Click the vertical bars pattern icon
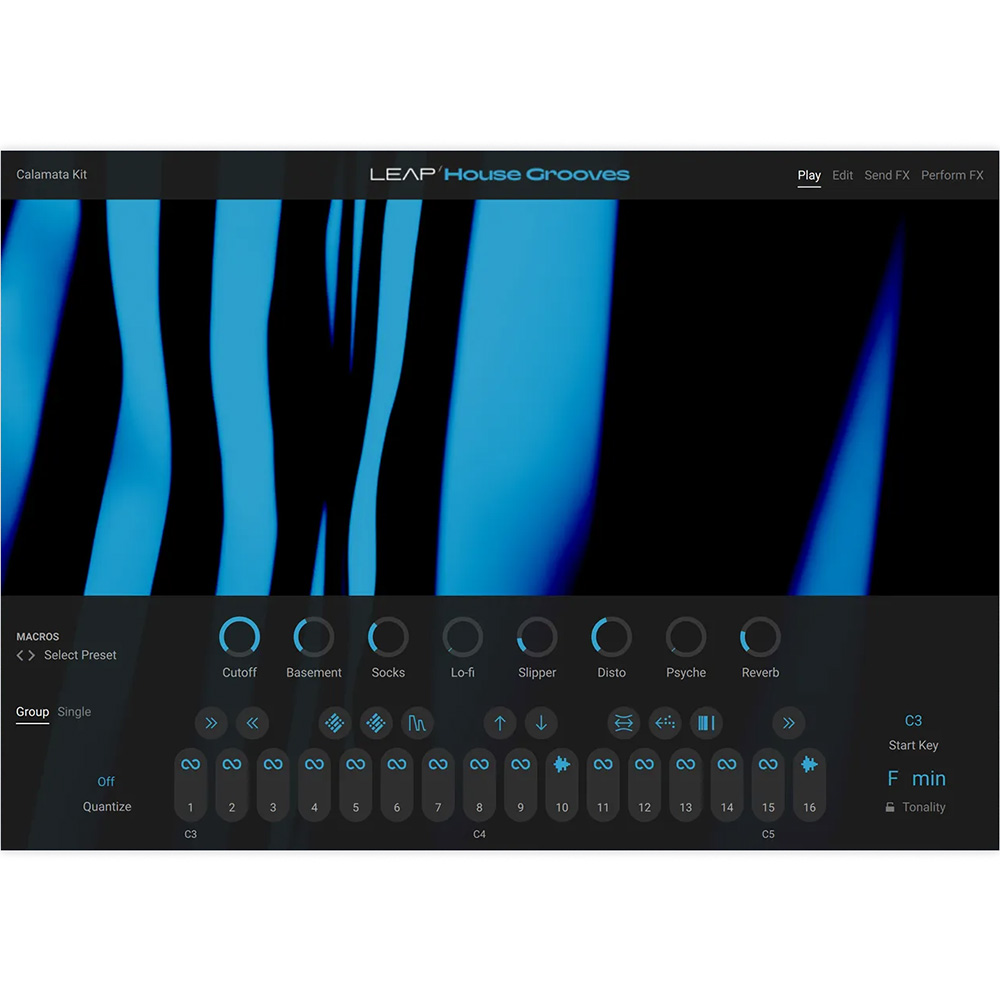 coord(707,723)
